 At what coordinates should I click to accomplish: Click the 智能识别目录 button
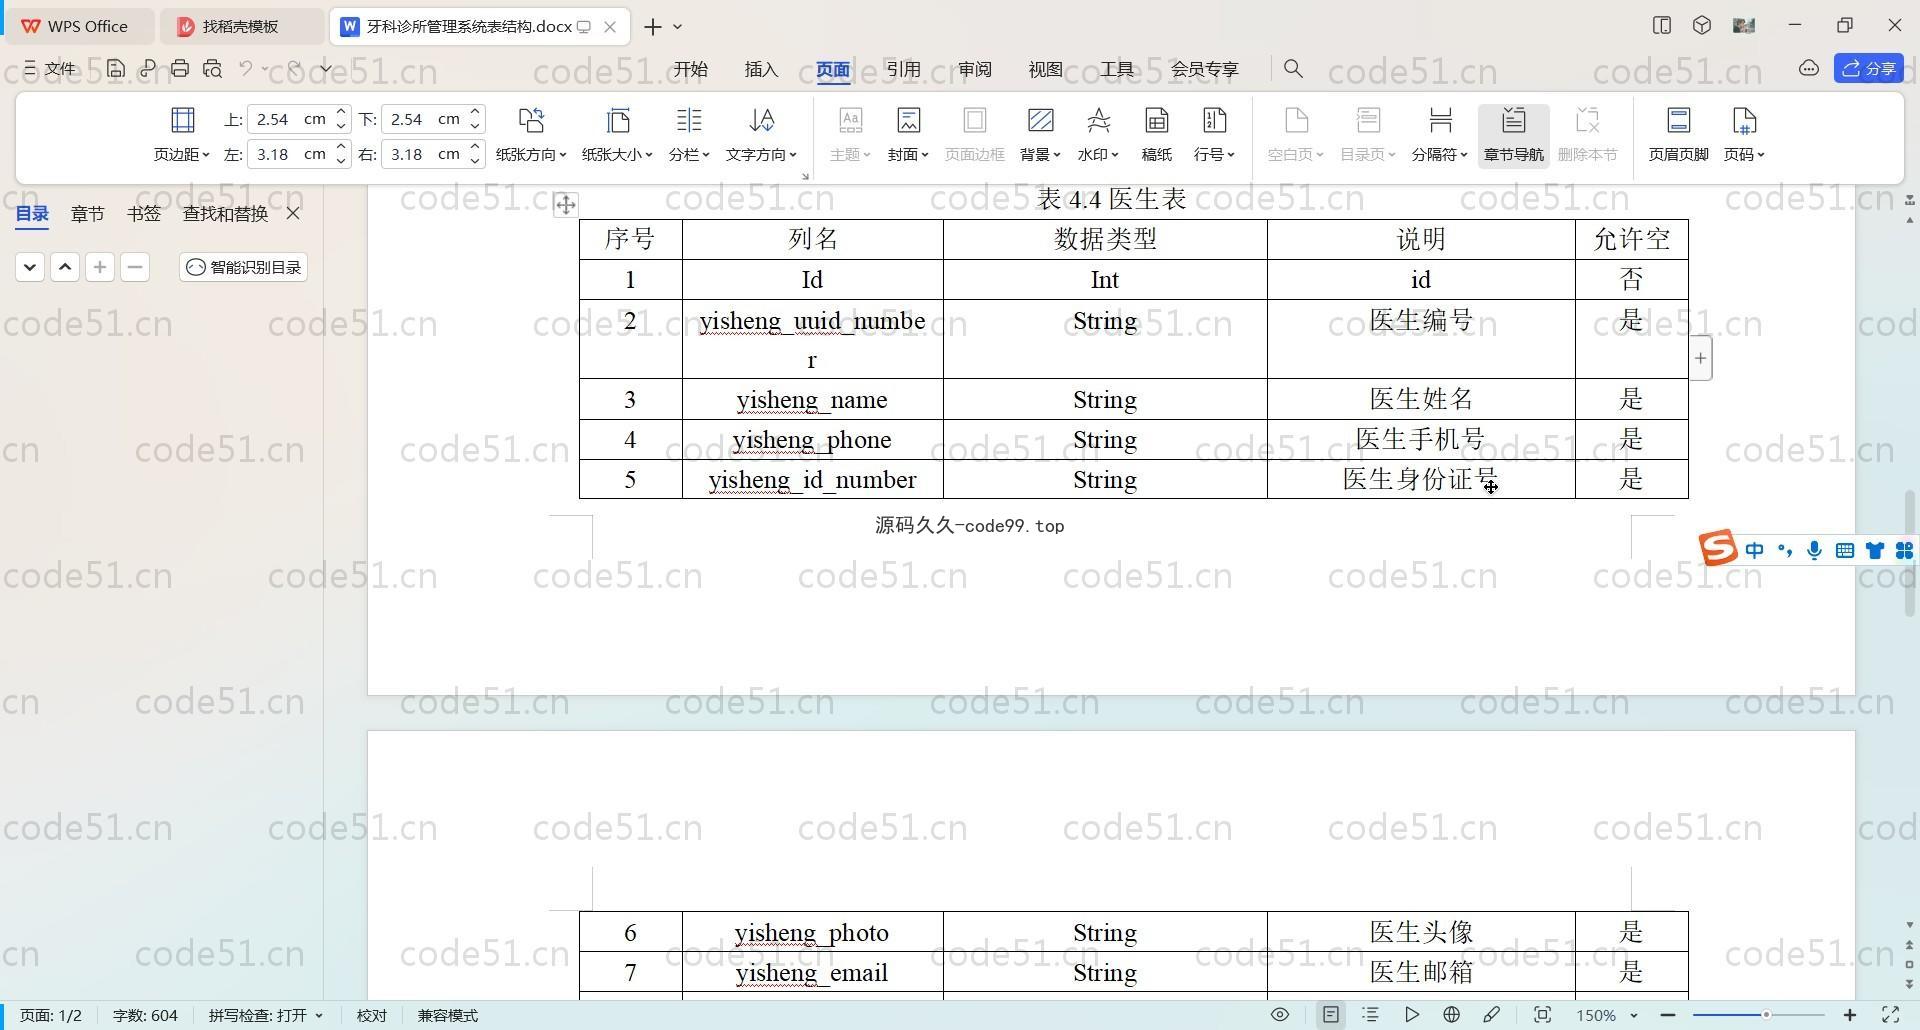coord(244,267)
